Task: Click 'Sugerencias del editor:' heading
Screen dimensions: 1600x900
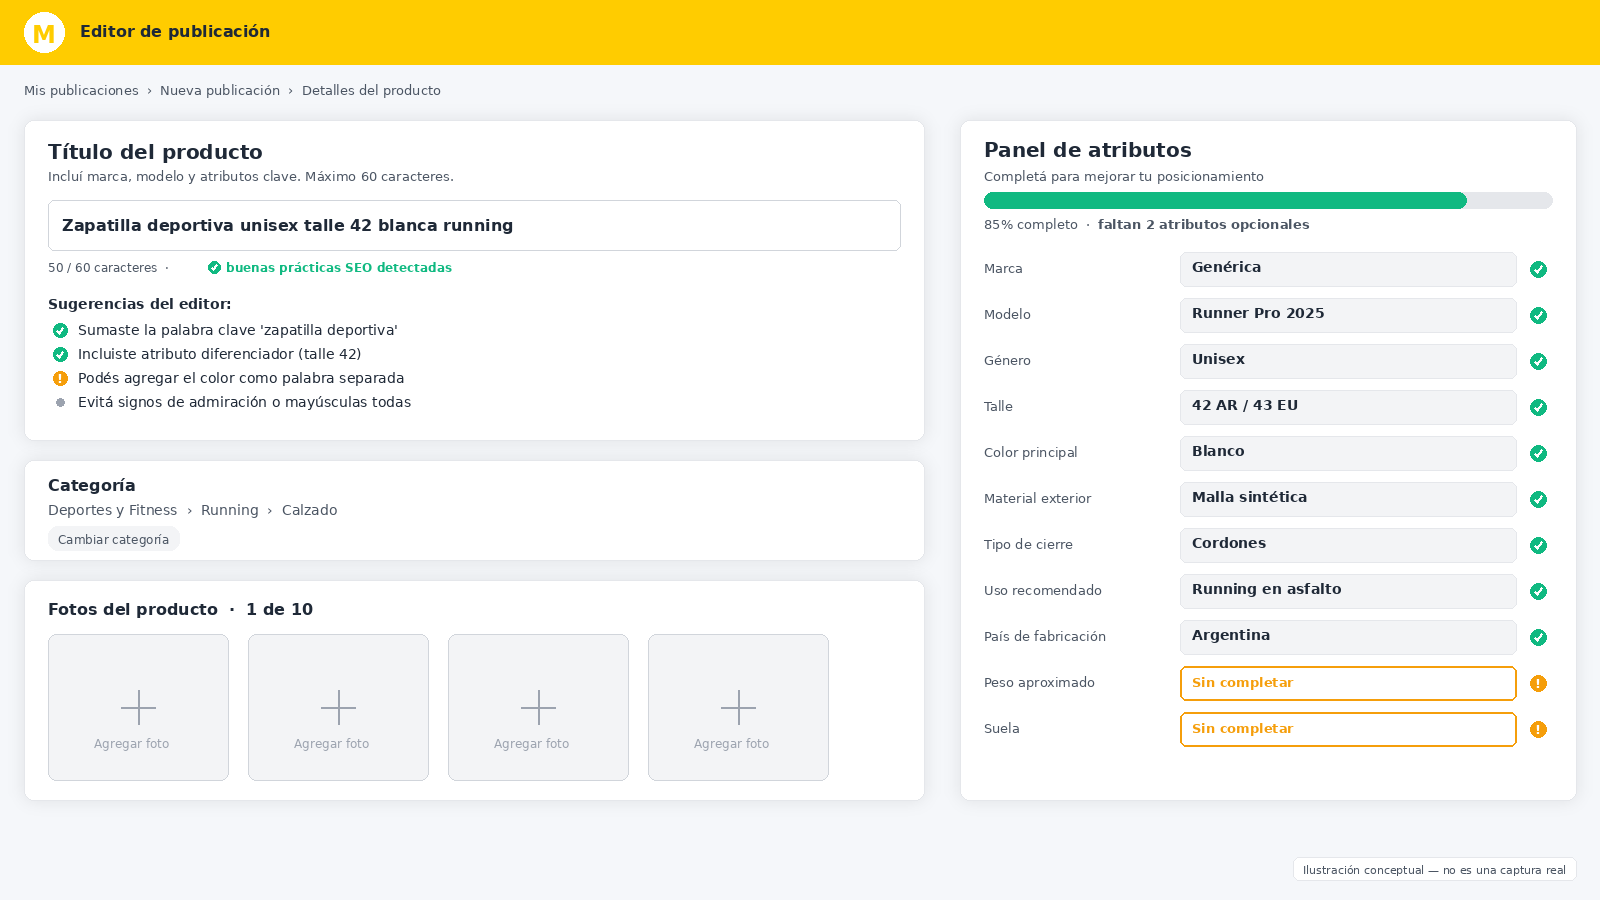Action: pyautogui.click(x=139, y=304)
